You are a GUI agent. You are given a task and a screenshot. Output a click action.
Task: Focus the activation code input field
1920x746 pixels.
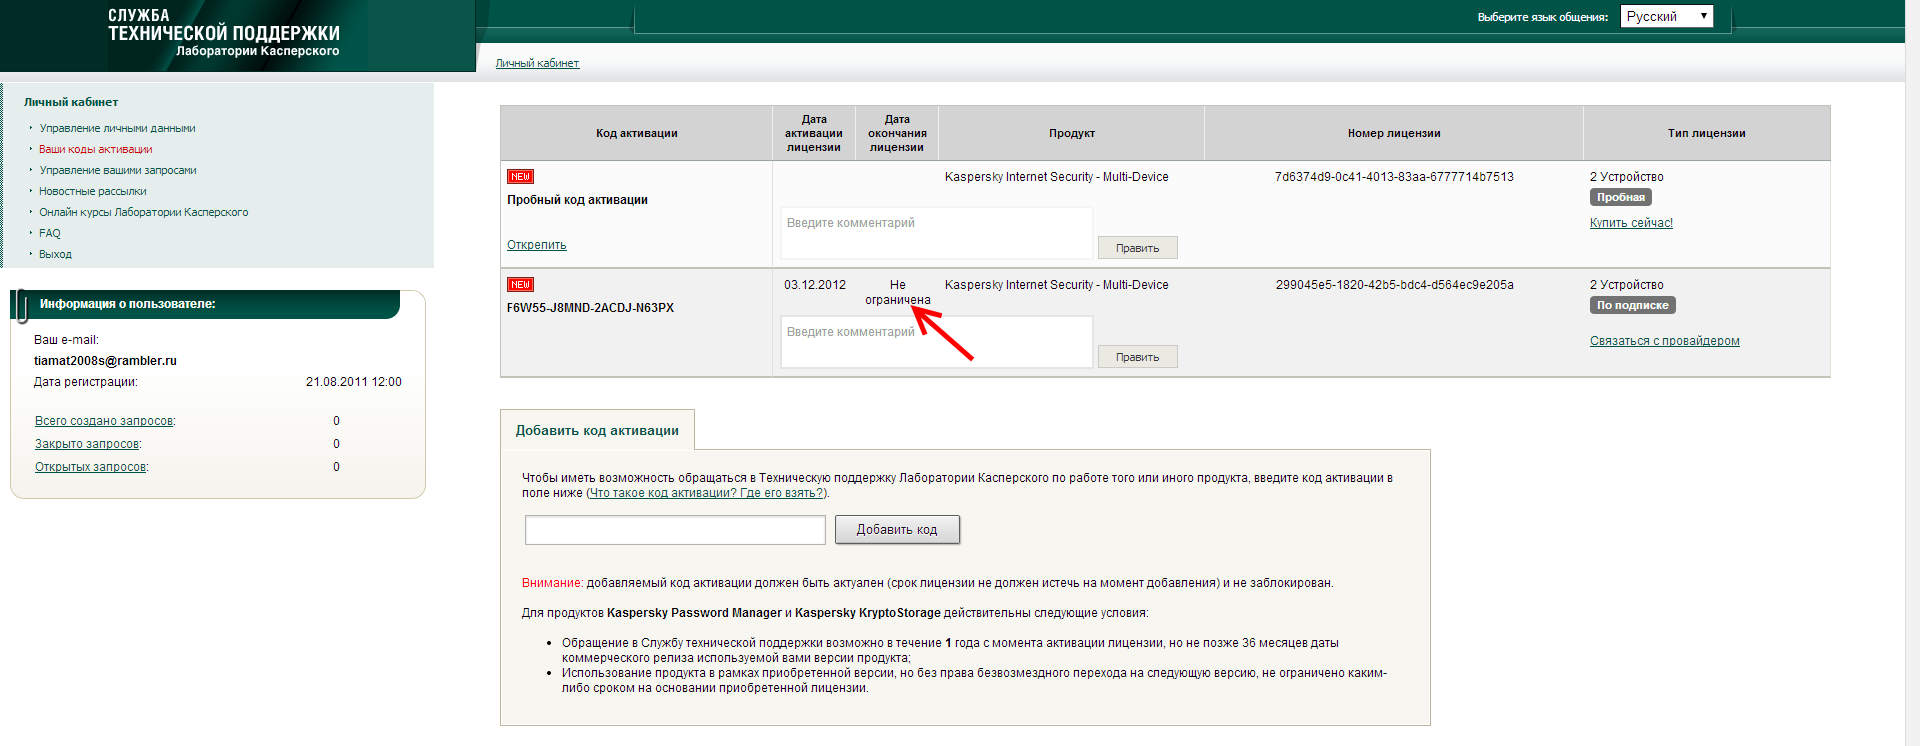point(675,530)
